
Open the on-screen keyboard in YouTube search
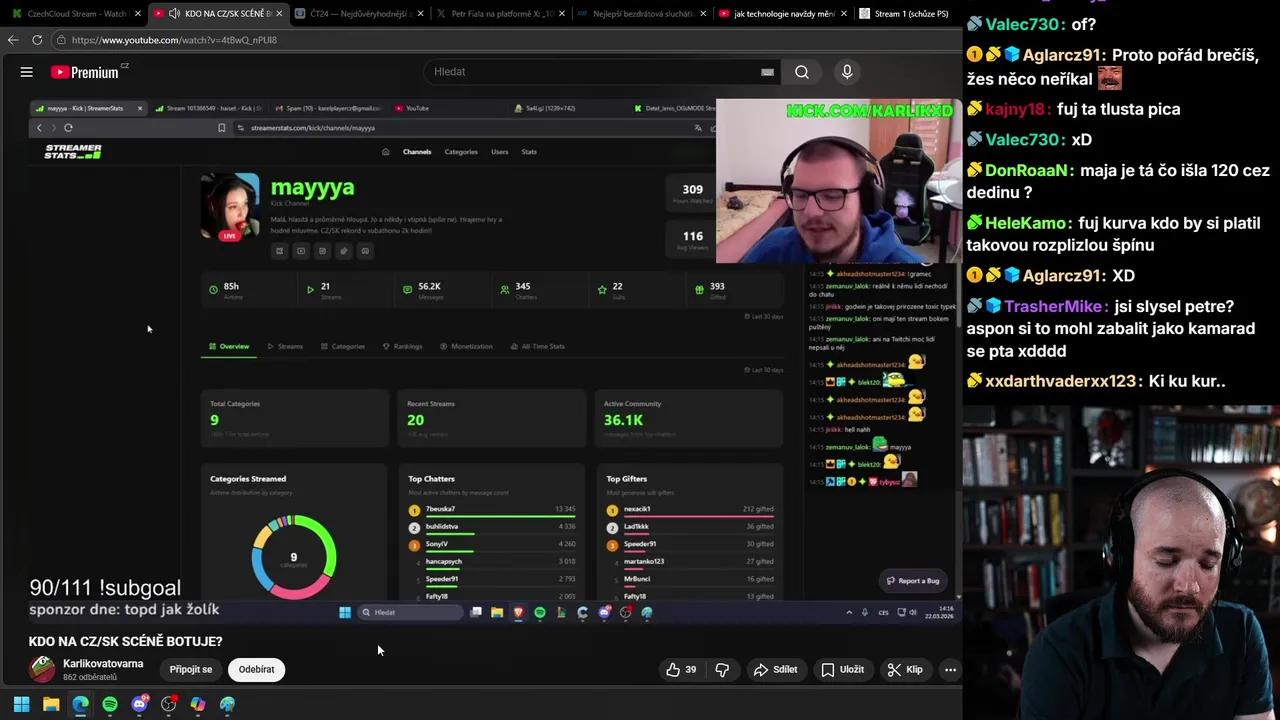pyautogui.click(x=767, y=72)
